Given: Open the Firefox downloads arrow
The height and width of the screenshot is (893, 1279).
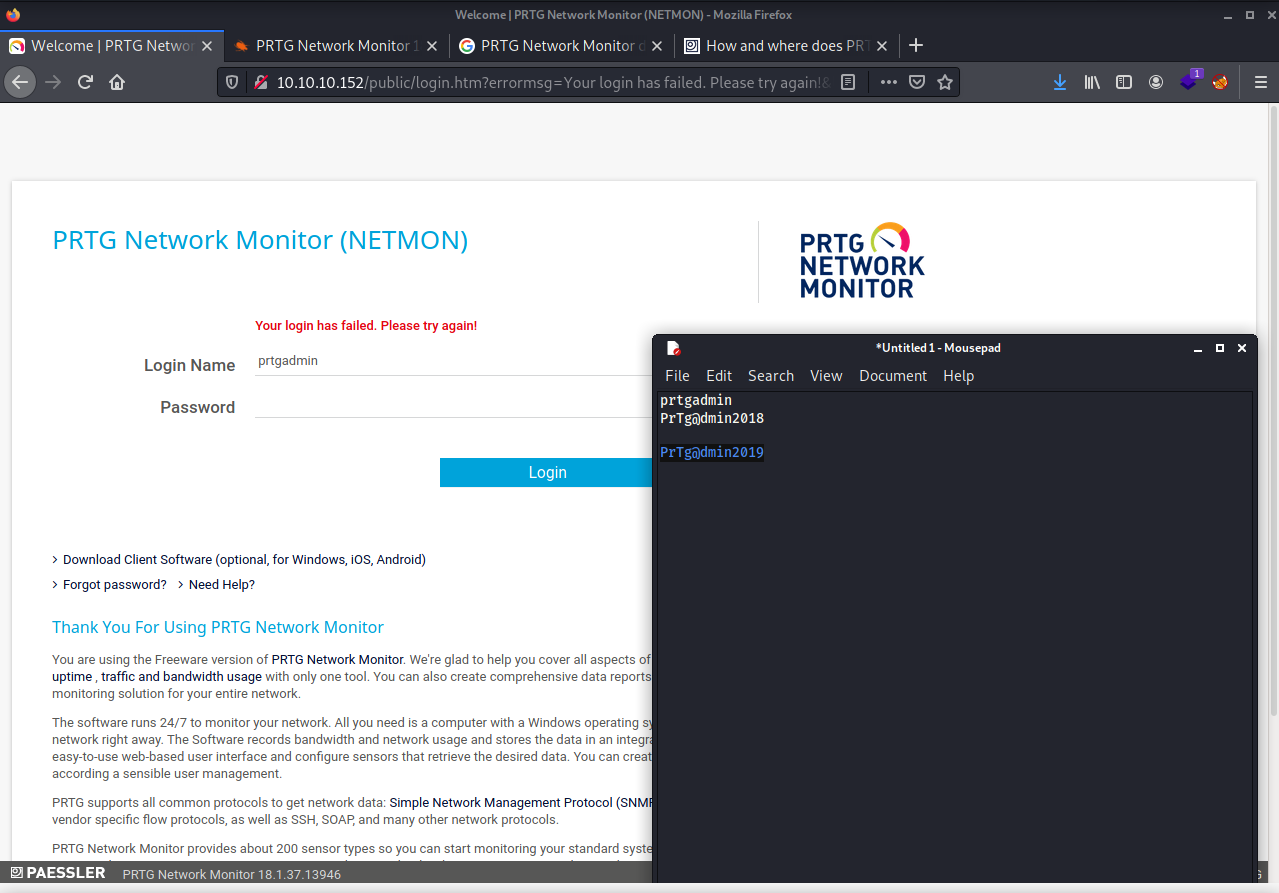Looking at the screenshot, I should coord(1060,82).
